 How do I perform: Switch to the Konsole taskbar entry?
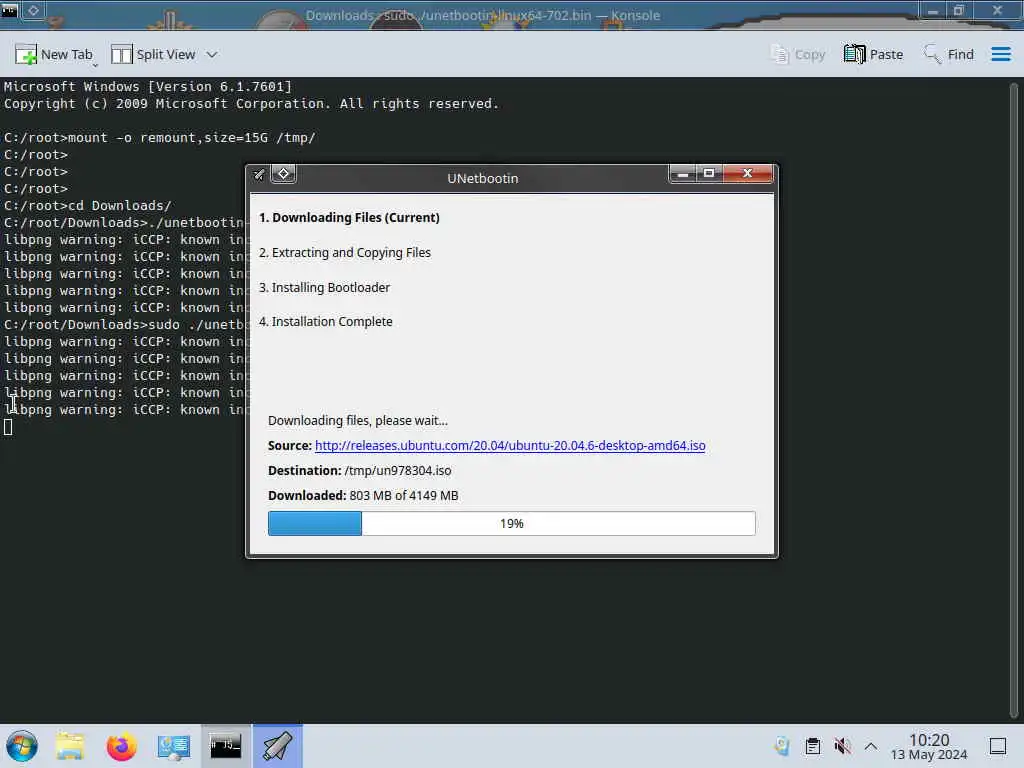[x=225, y=746]
